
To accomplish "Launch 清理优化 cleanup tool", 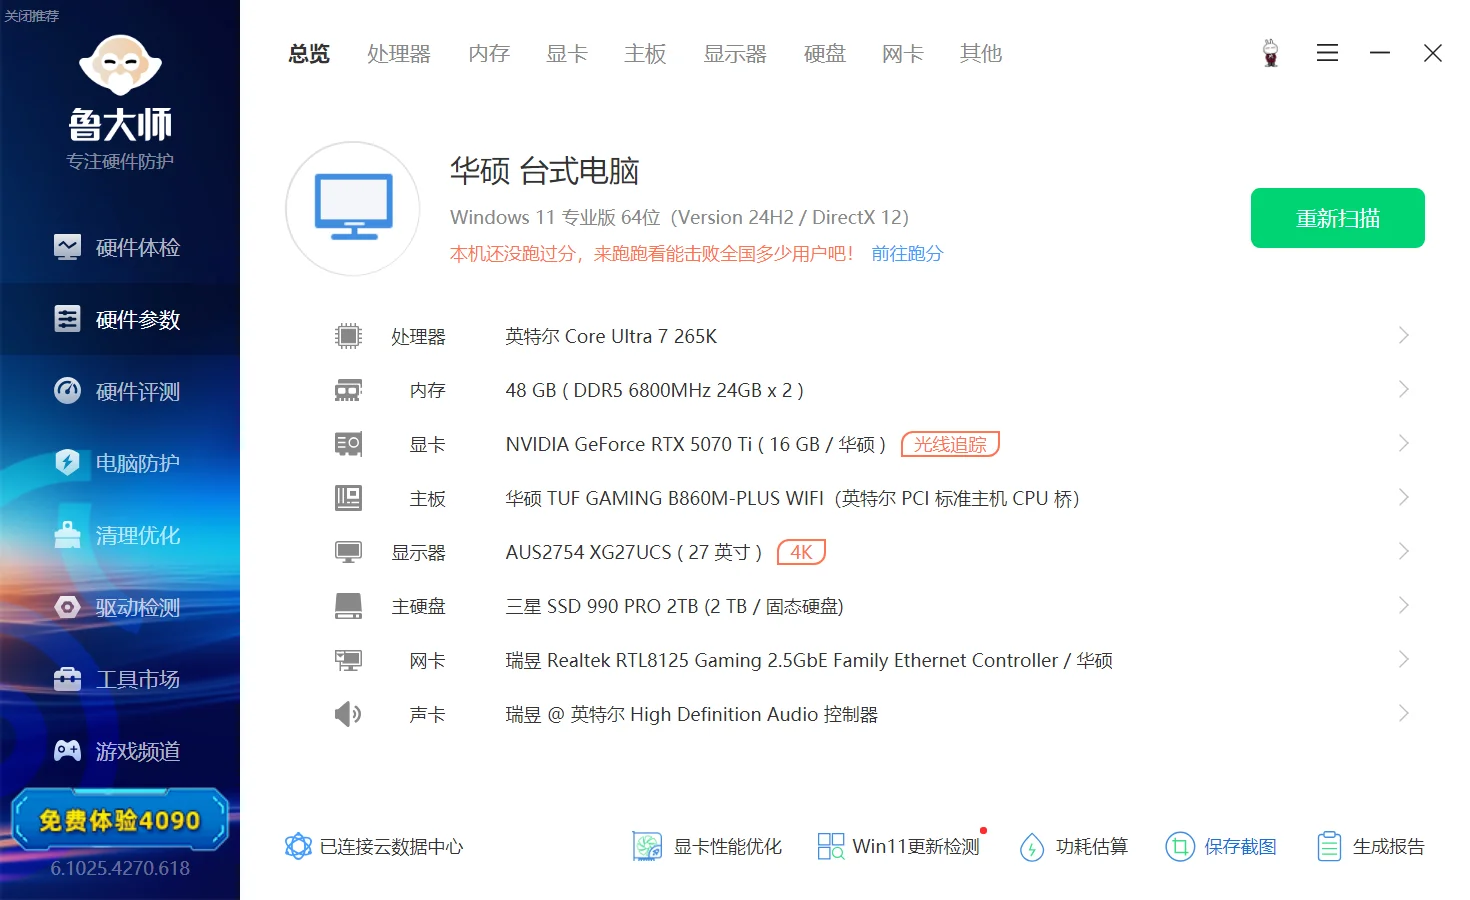I will click(x=120, y=535).
